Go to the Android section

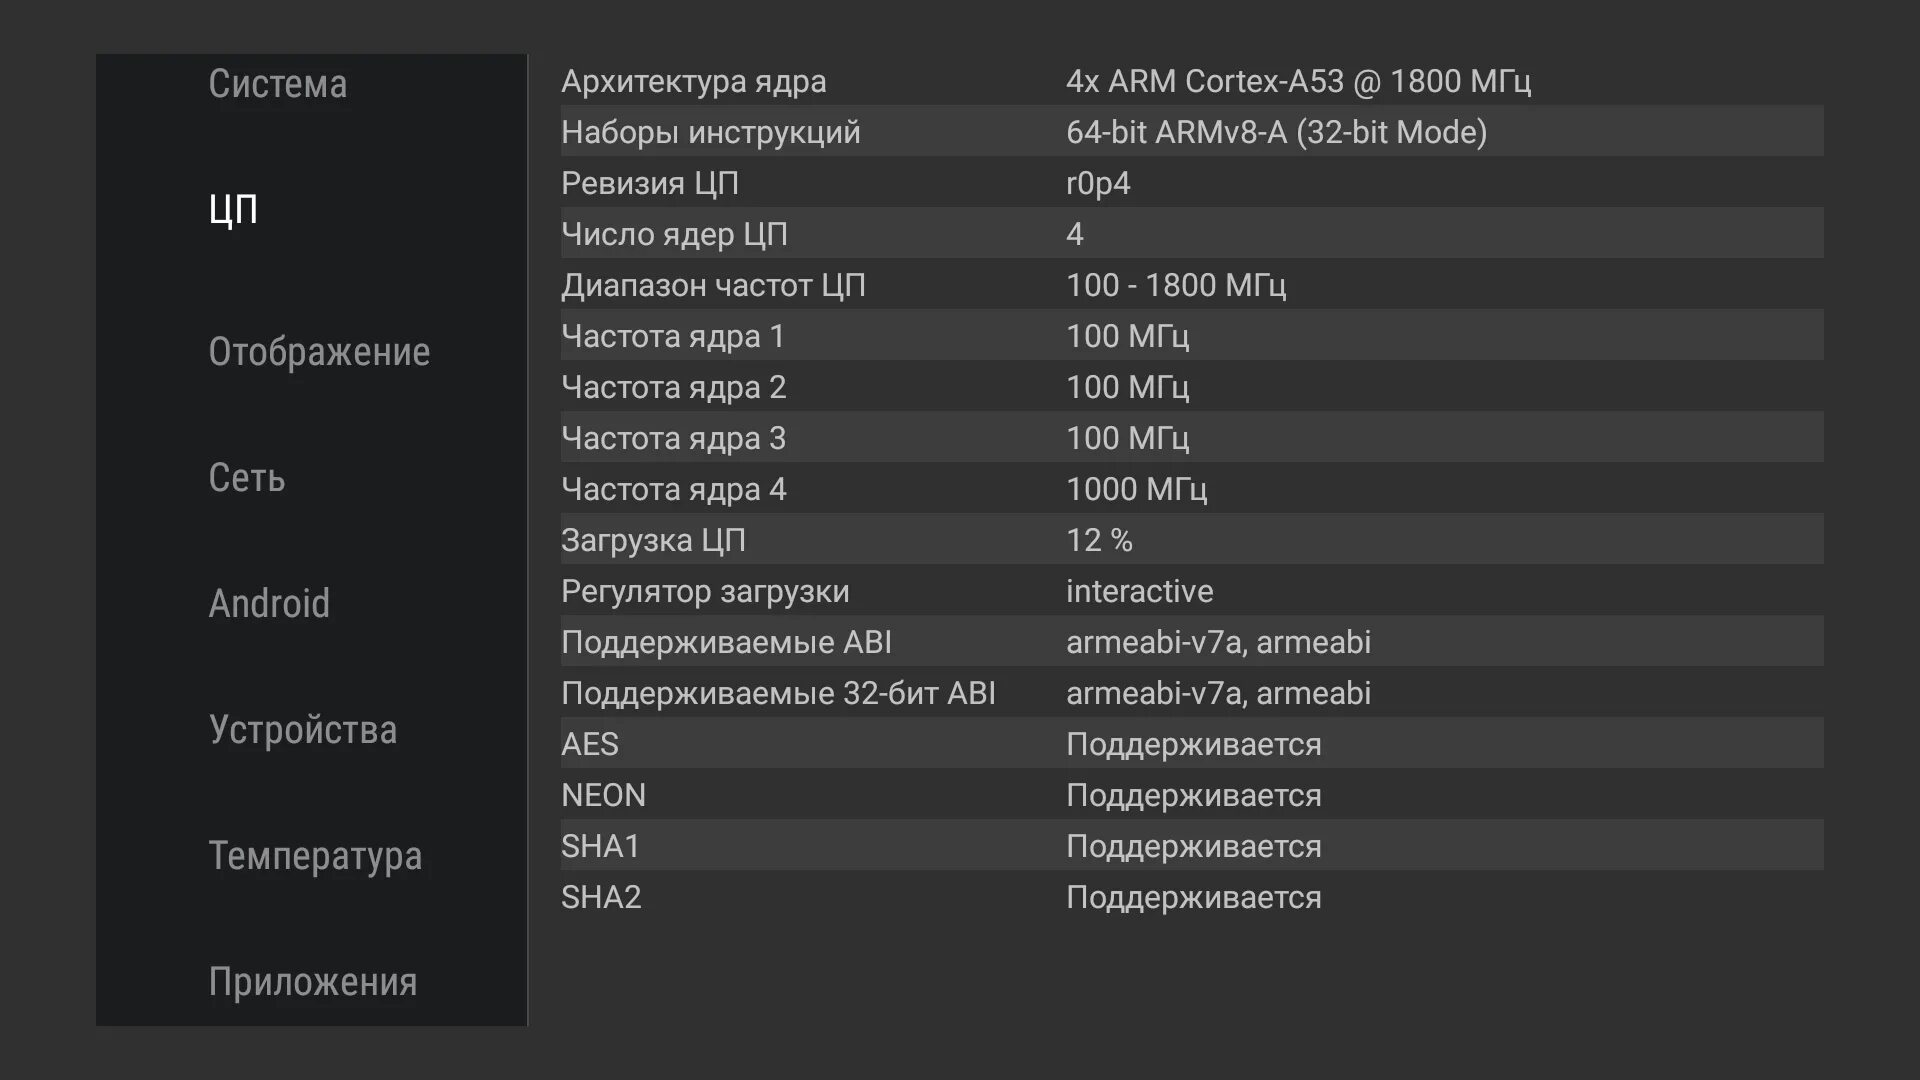(269, 604)
